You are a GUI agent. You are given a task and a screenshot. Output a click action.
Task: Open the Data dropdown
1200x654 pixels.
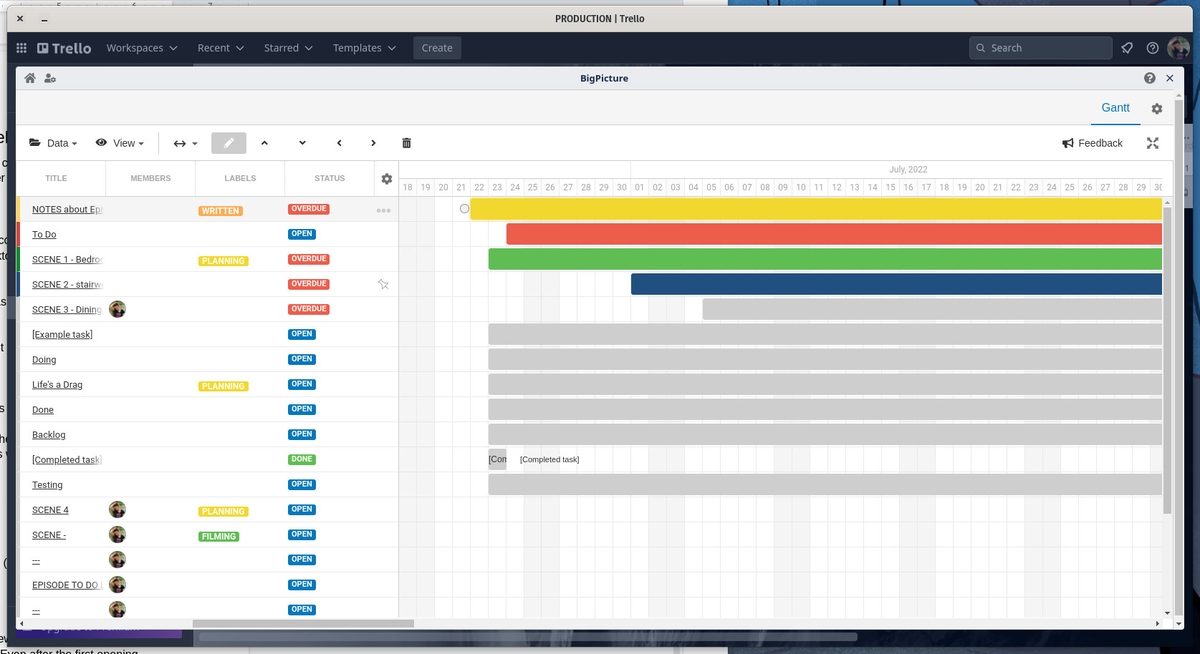tap(53, 143)
